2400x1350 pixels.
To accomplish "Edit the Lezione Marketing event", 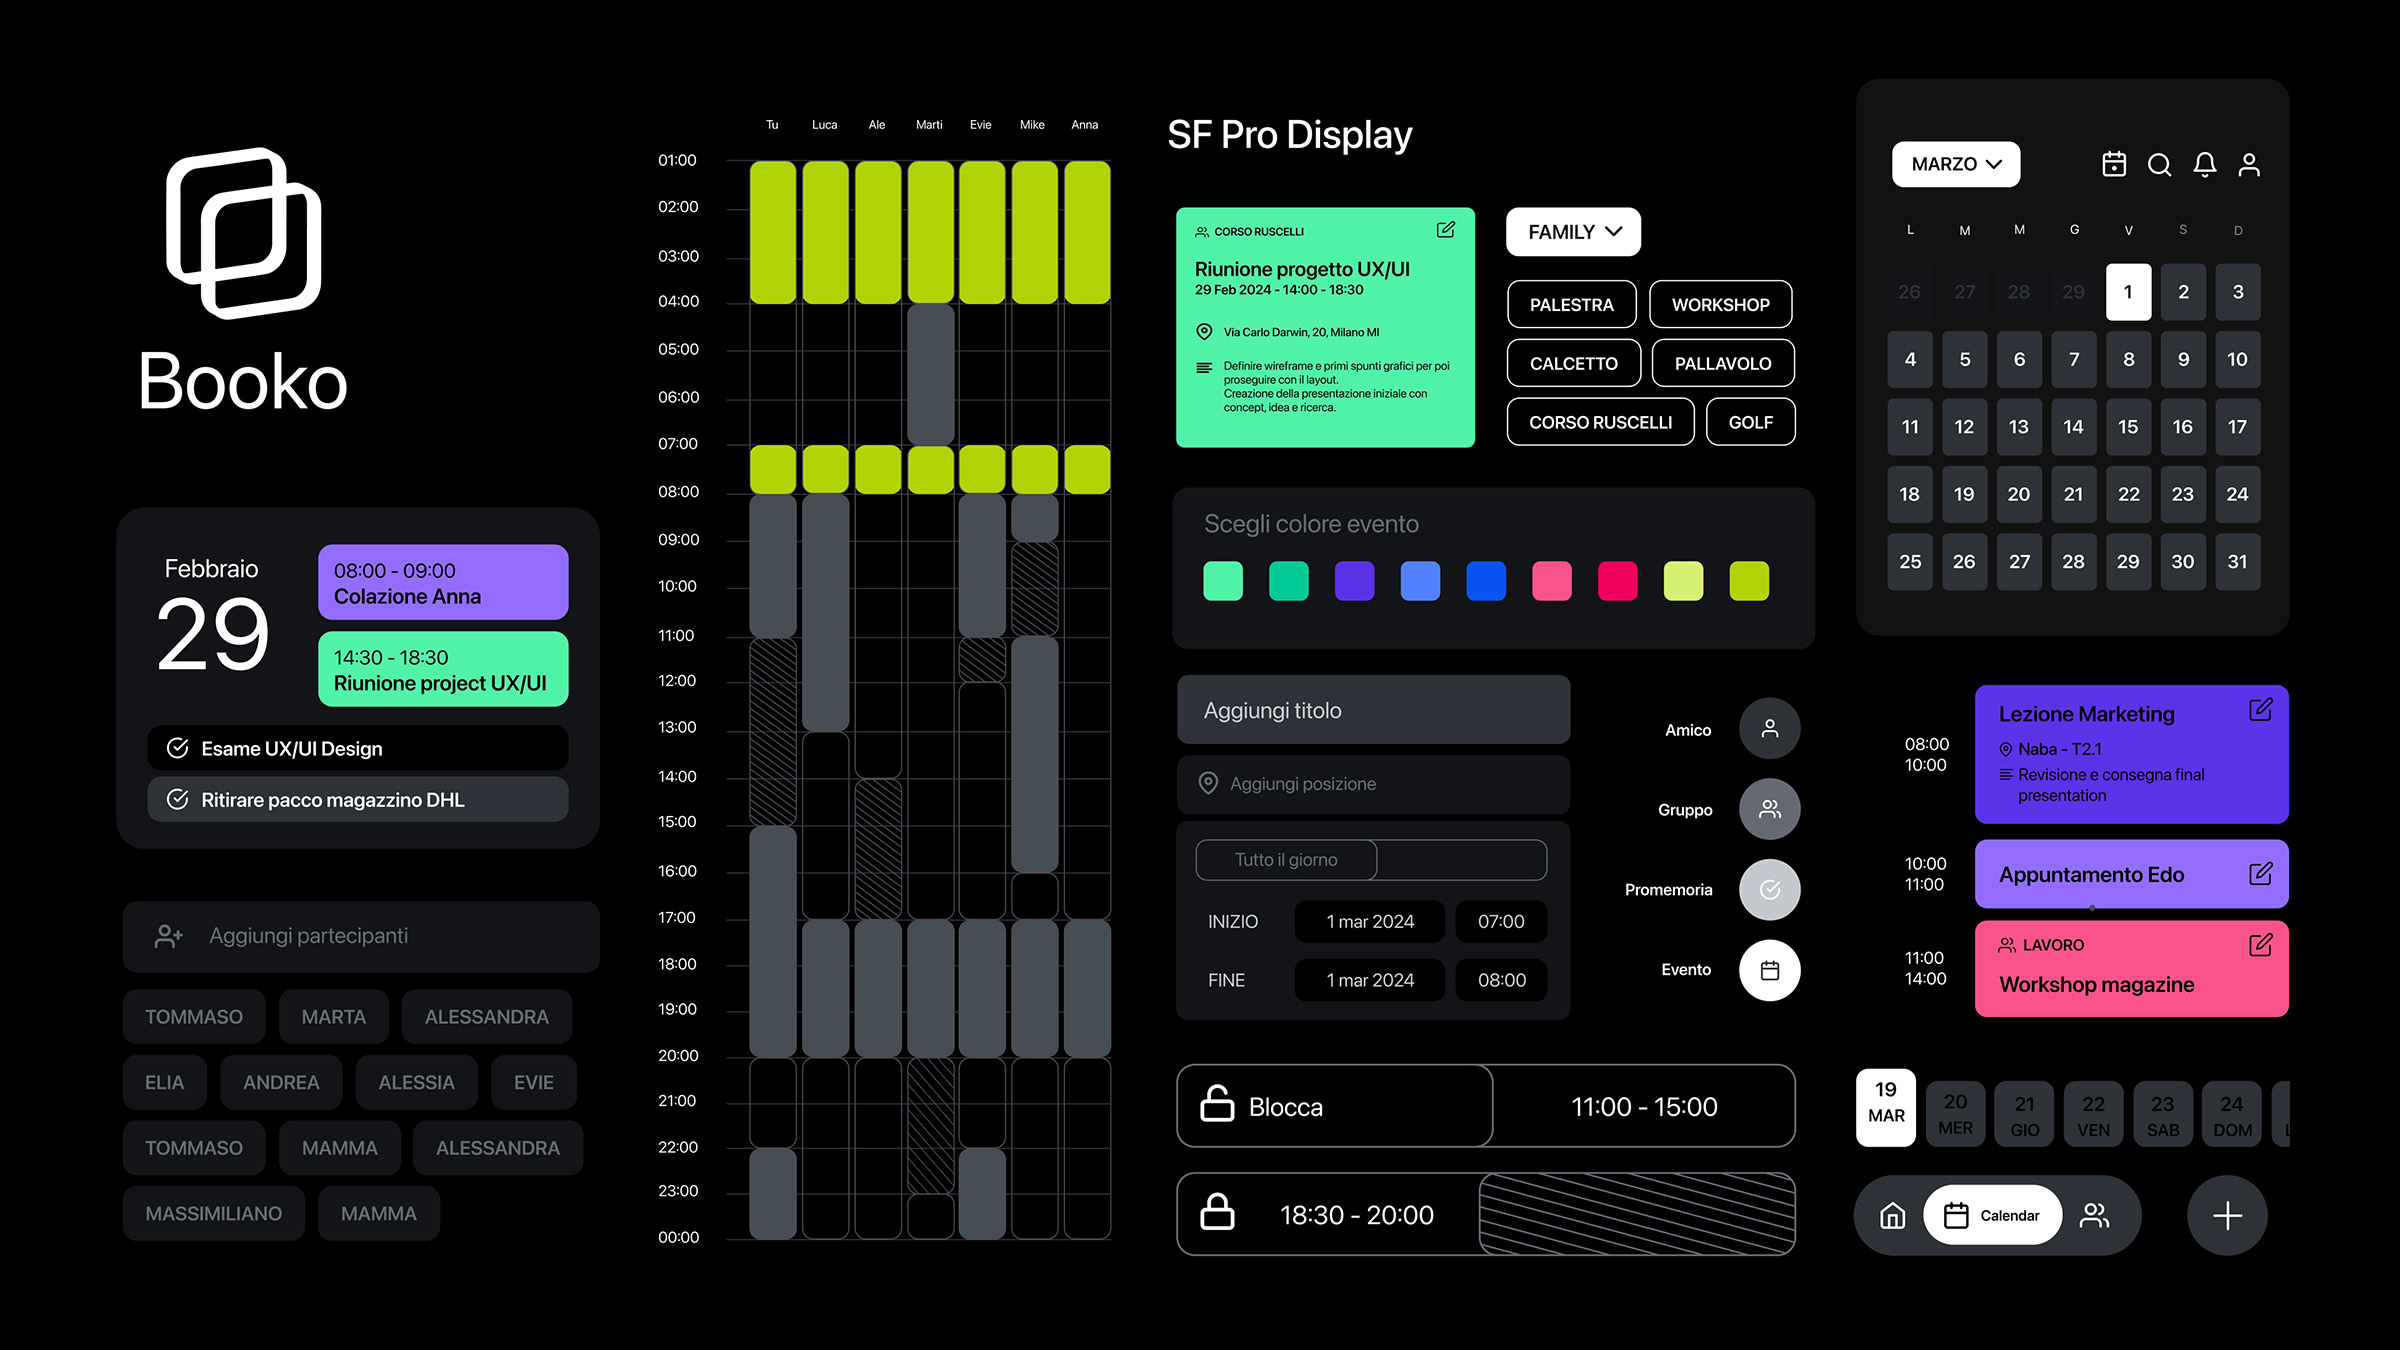I will click(2261, 710).
